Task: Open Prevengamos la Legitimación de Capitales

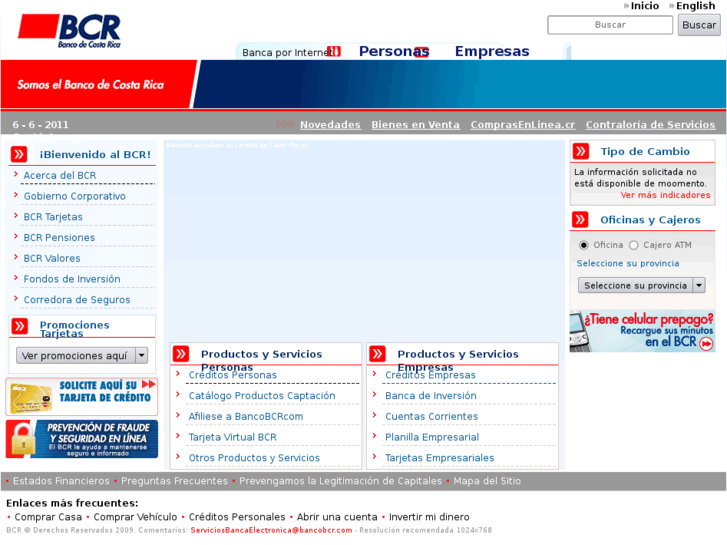Action: click(340, 481)
